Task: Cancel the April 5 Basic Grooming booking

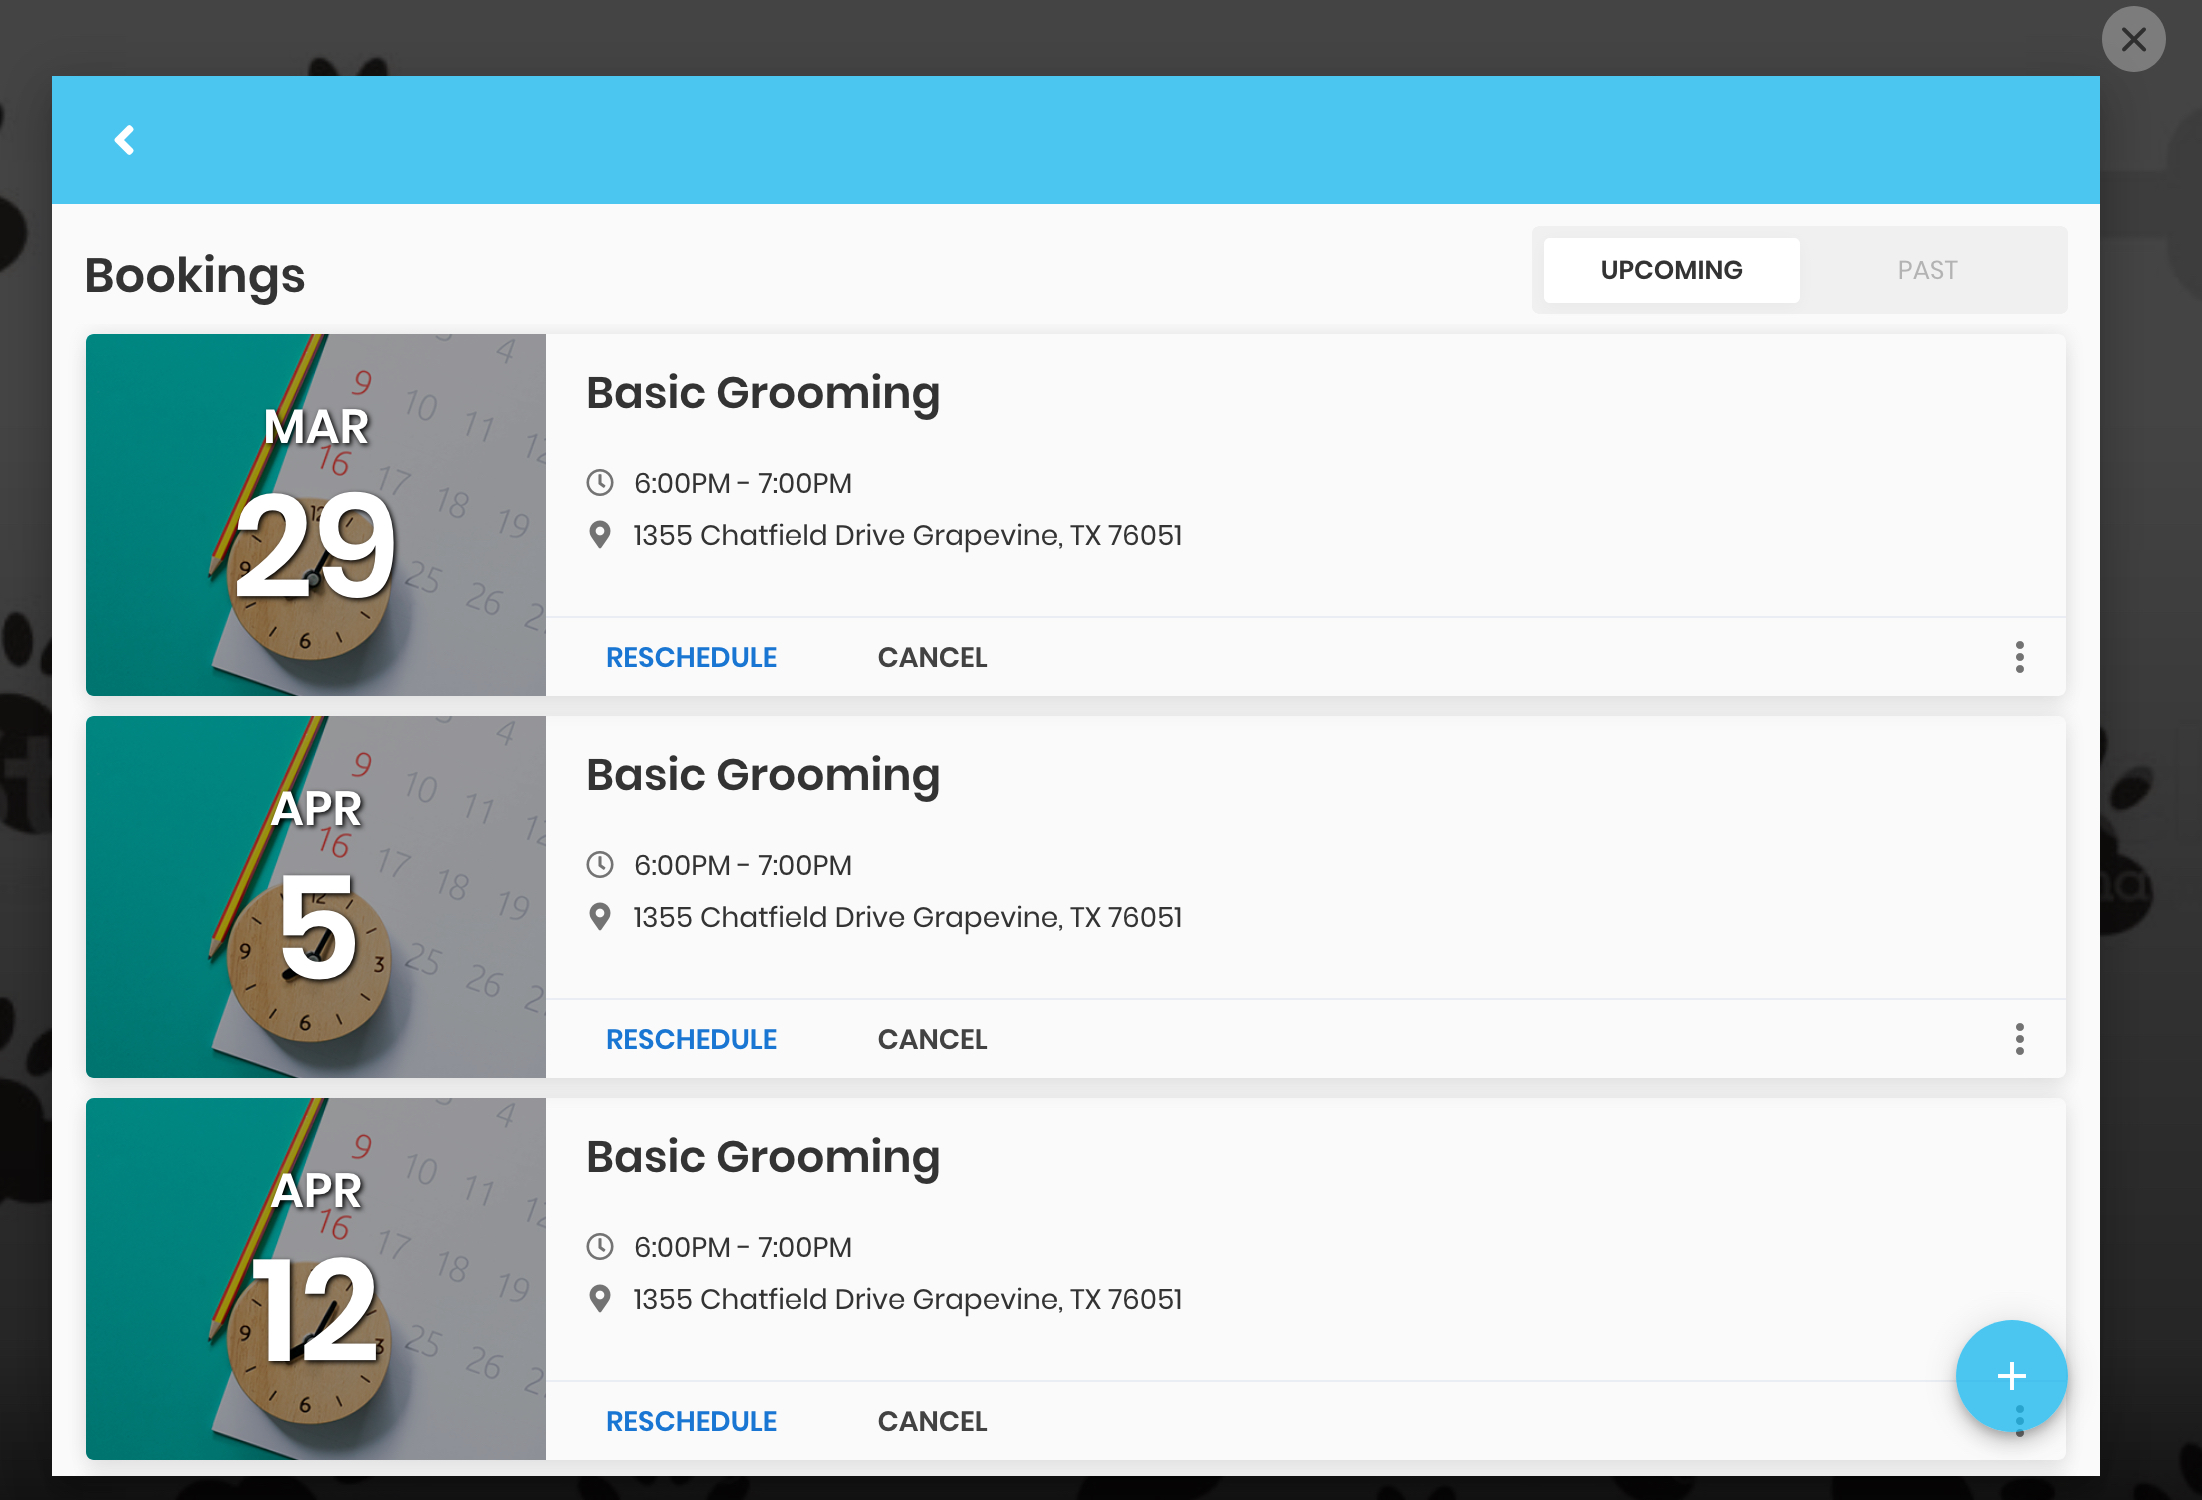Action: pyautogui.click(x=932, y=1039)
